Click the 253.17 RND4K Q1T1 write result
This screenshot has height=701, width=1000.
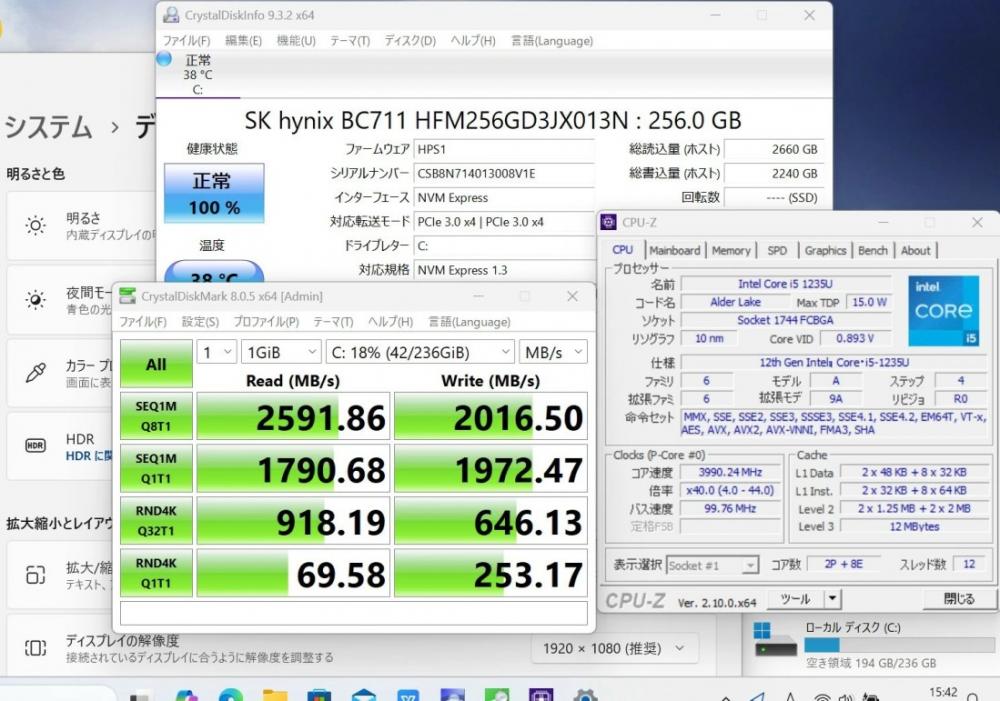[491, 573]
